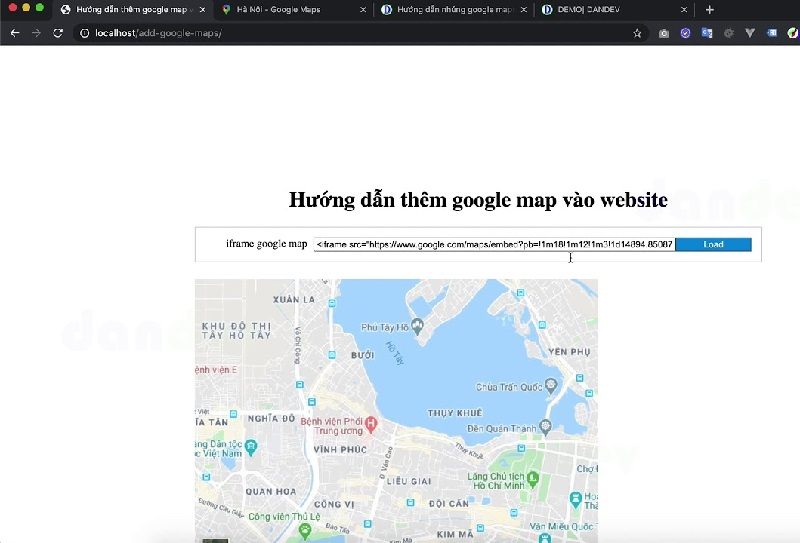This screenshot has height=543, width=800.
Task: Click the Hồ Tây lake label
Action: pos(394,353)
